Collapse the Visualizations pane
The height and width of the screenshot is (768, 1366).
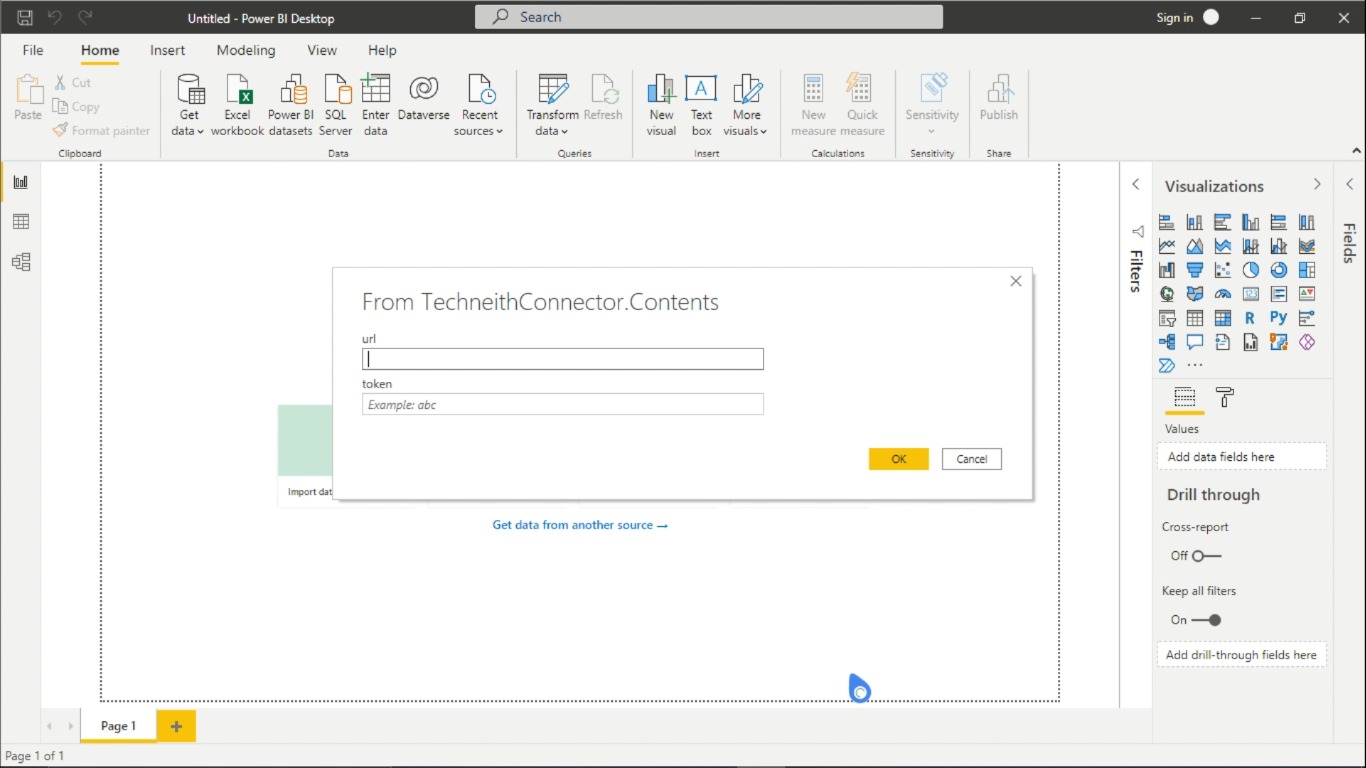1317,185
